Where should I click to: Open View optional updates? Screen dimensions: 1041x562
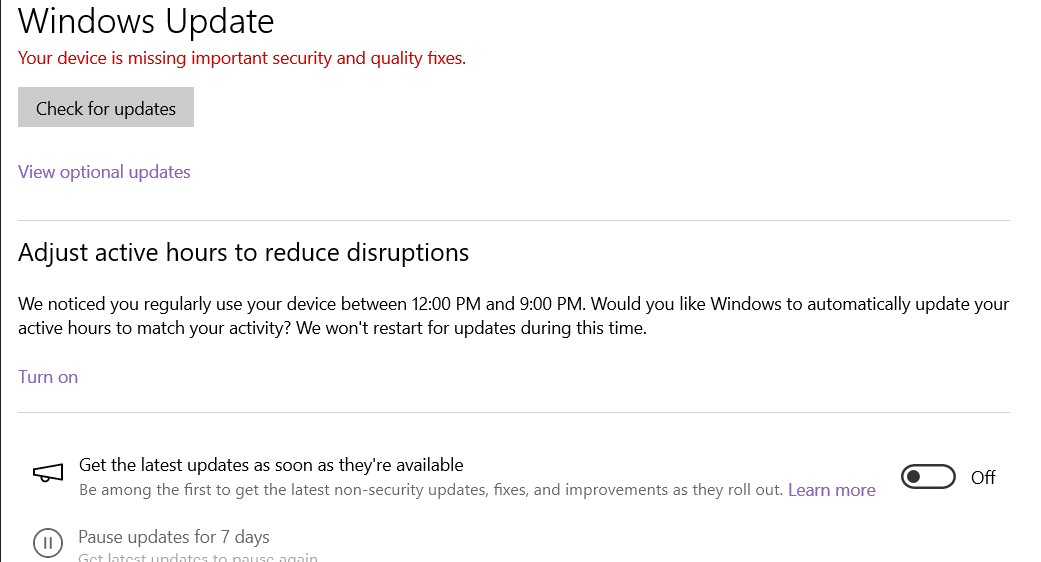point(104,172)
